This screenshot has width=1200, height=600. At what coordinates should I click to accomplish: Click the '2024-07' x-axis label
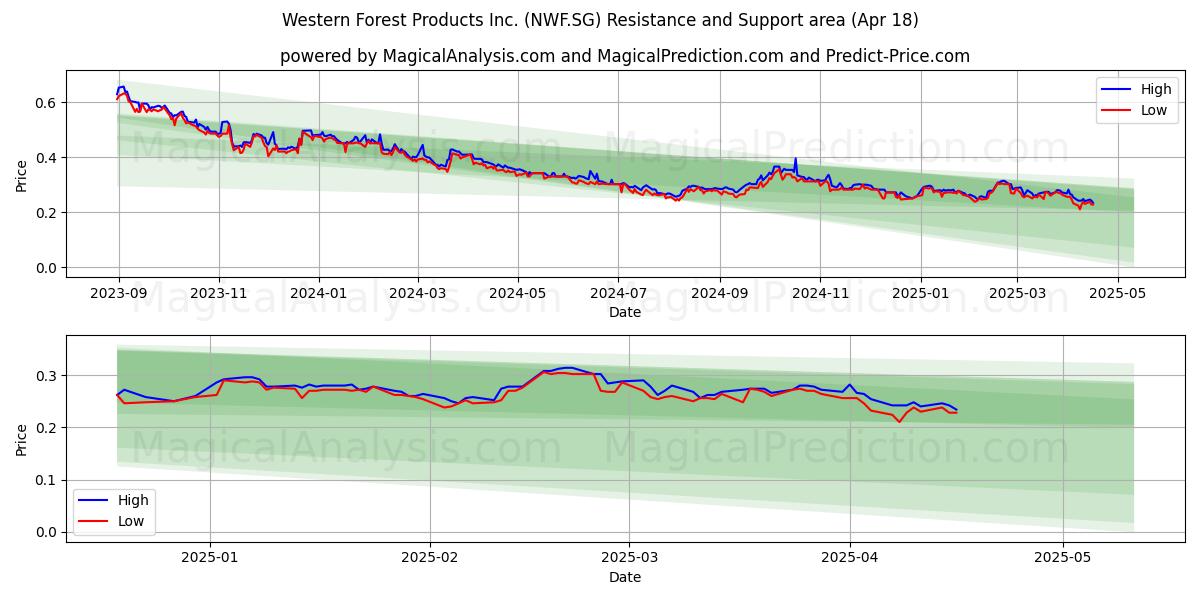[617, 294]
